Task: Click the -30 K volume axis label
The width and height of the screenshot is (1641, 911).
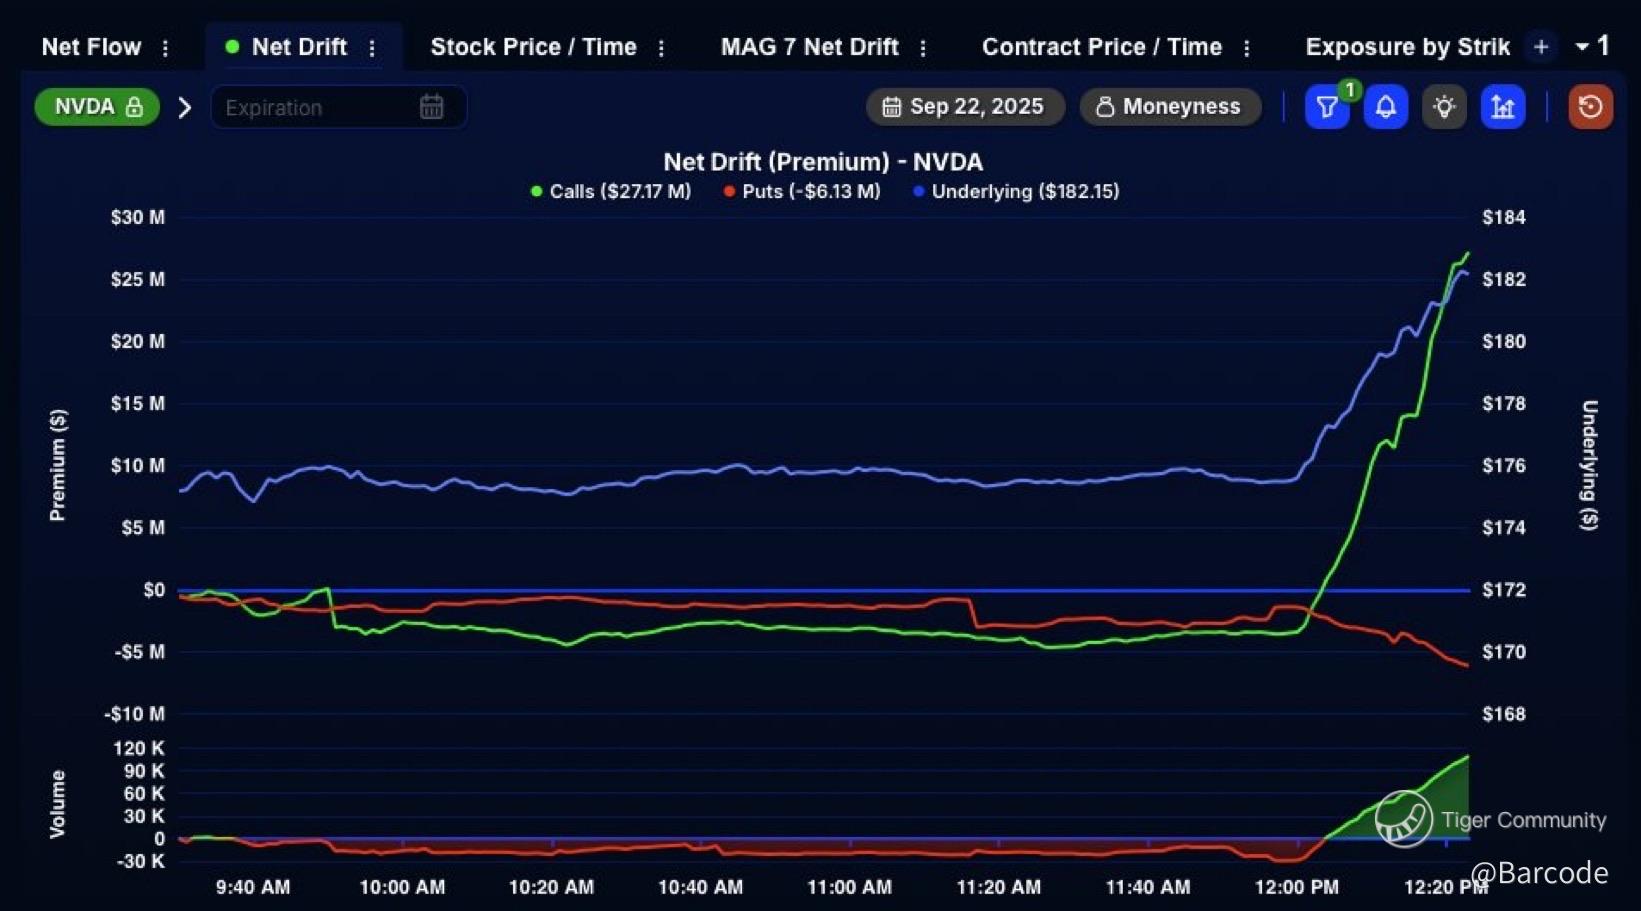Action: point(141,861)
